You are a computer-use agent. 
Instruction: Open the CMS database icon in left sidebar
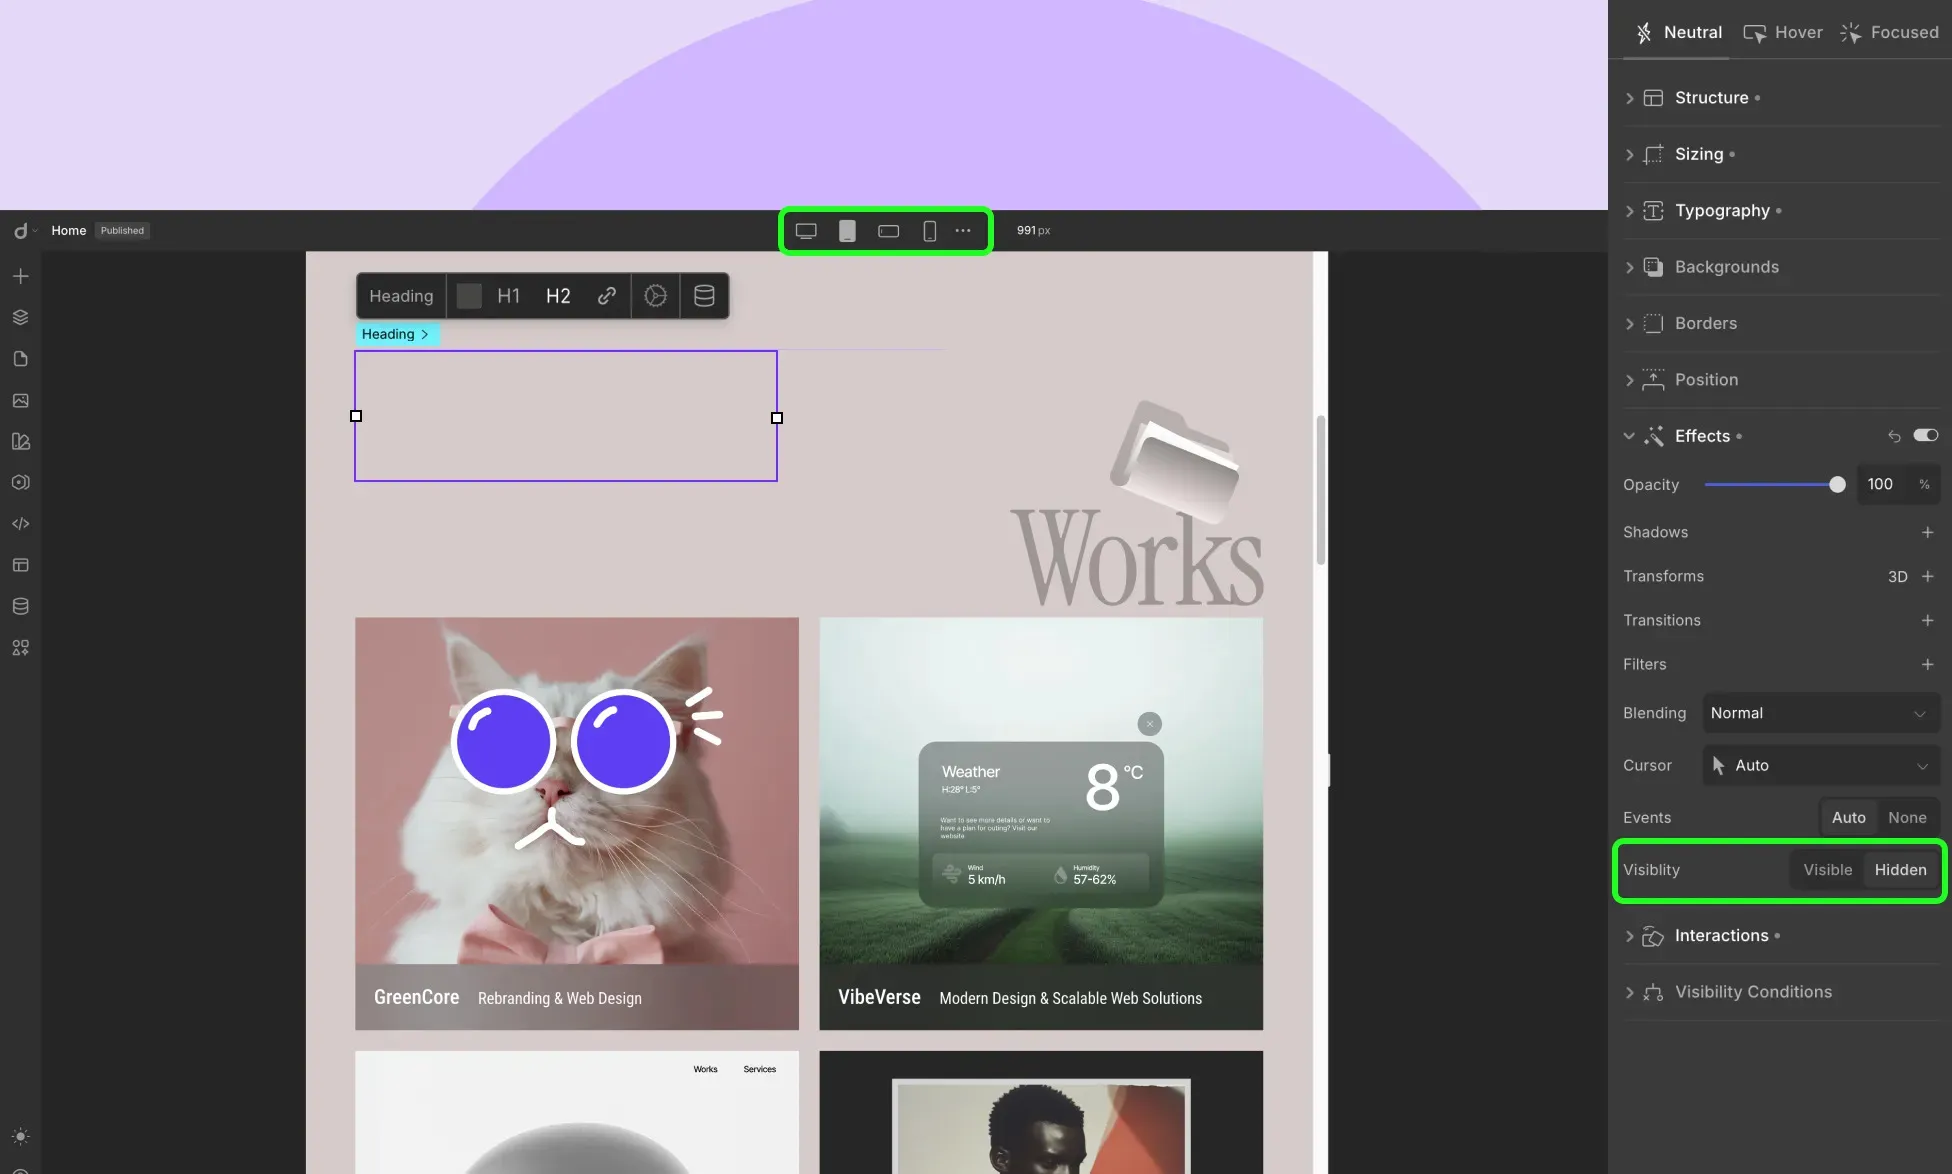click(20, 606)
